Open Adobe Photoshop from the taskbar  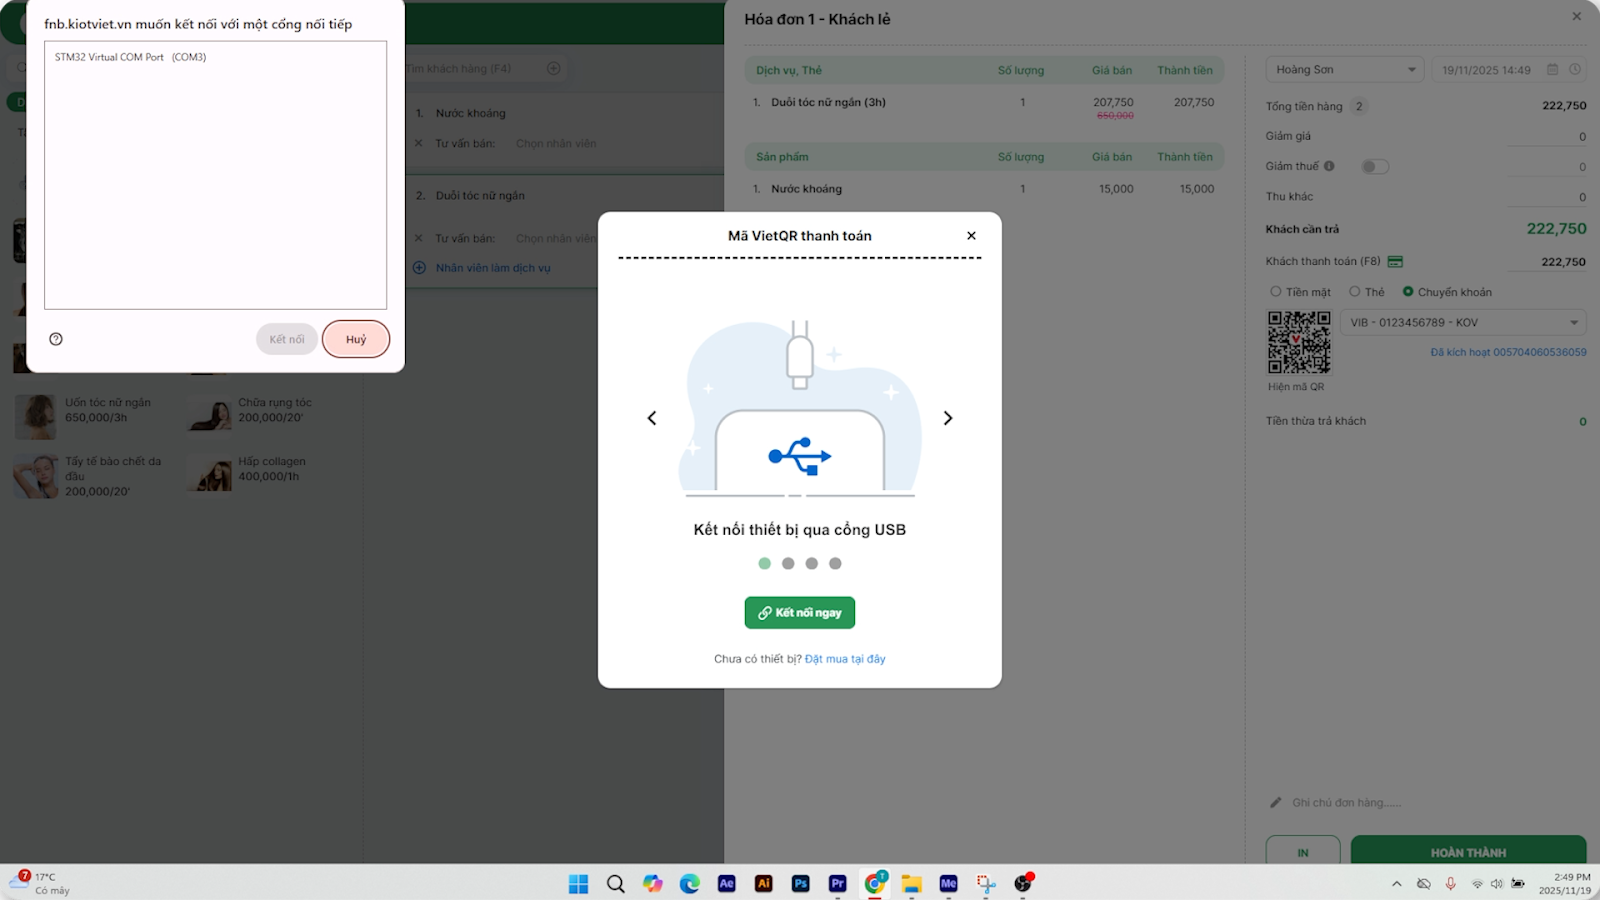[801, 883]
